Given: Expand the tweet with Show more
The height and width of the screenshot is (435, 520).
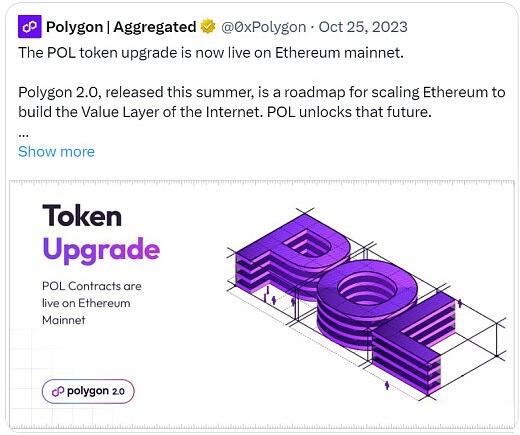Looking at the screenshot, I should 56,152.
